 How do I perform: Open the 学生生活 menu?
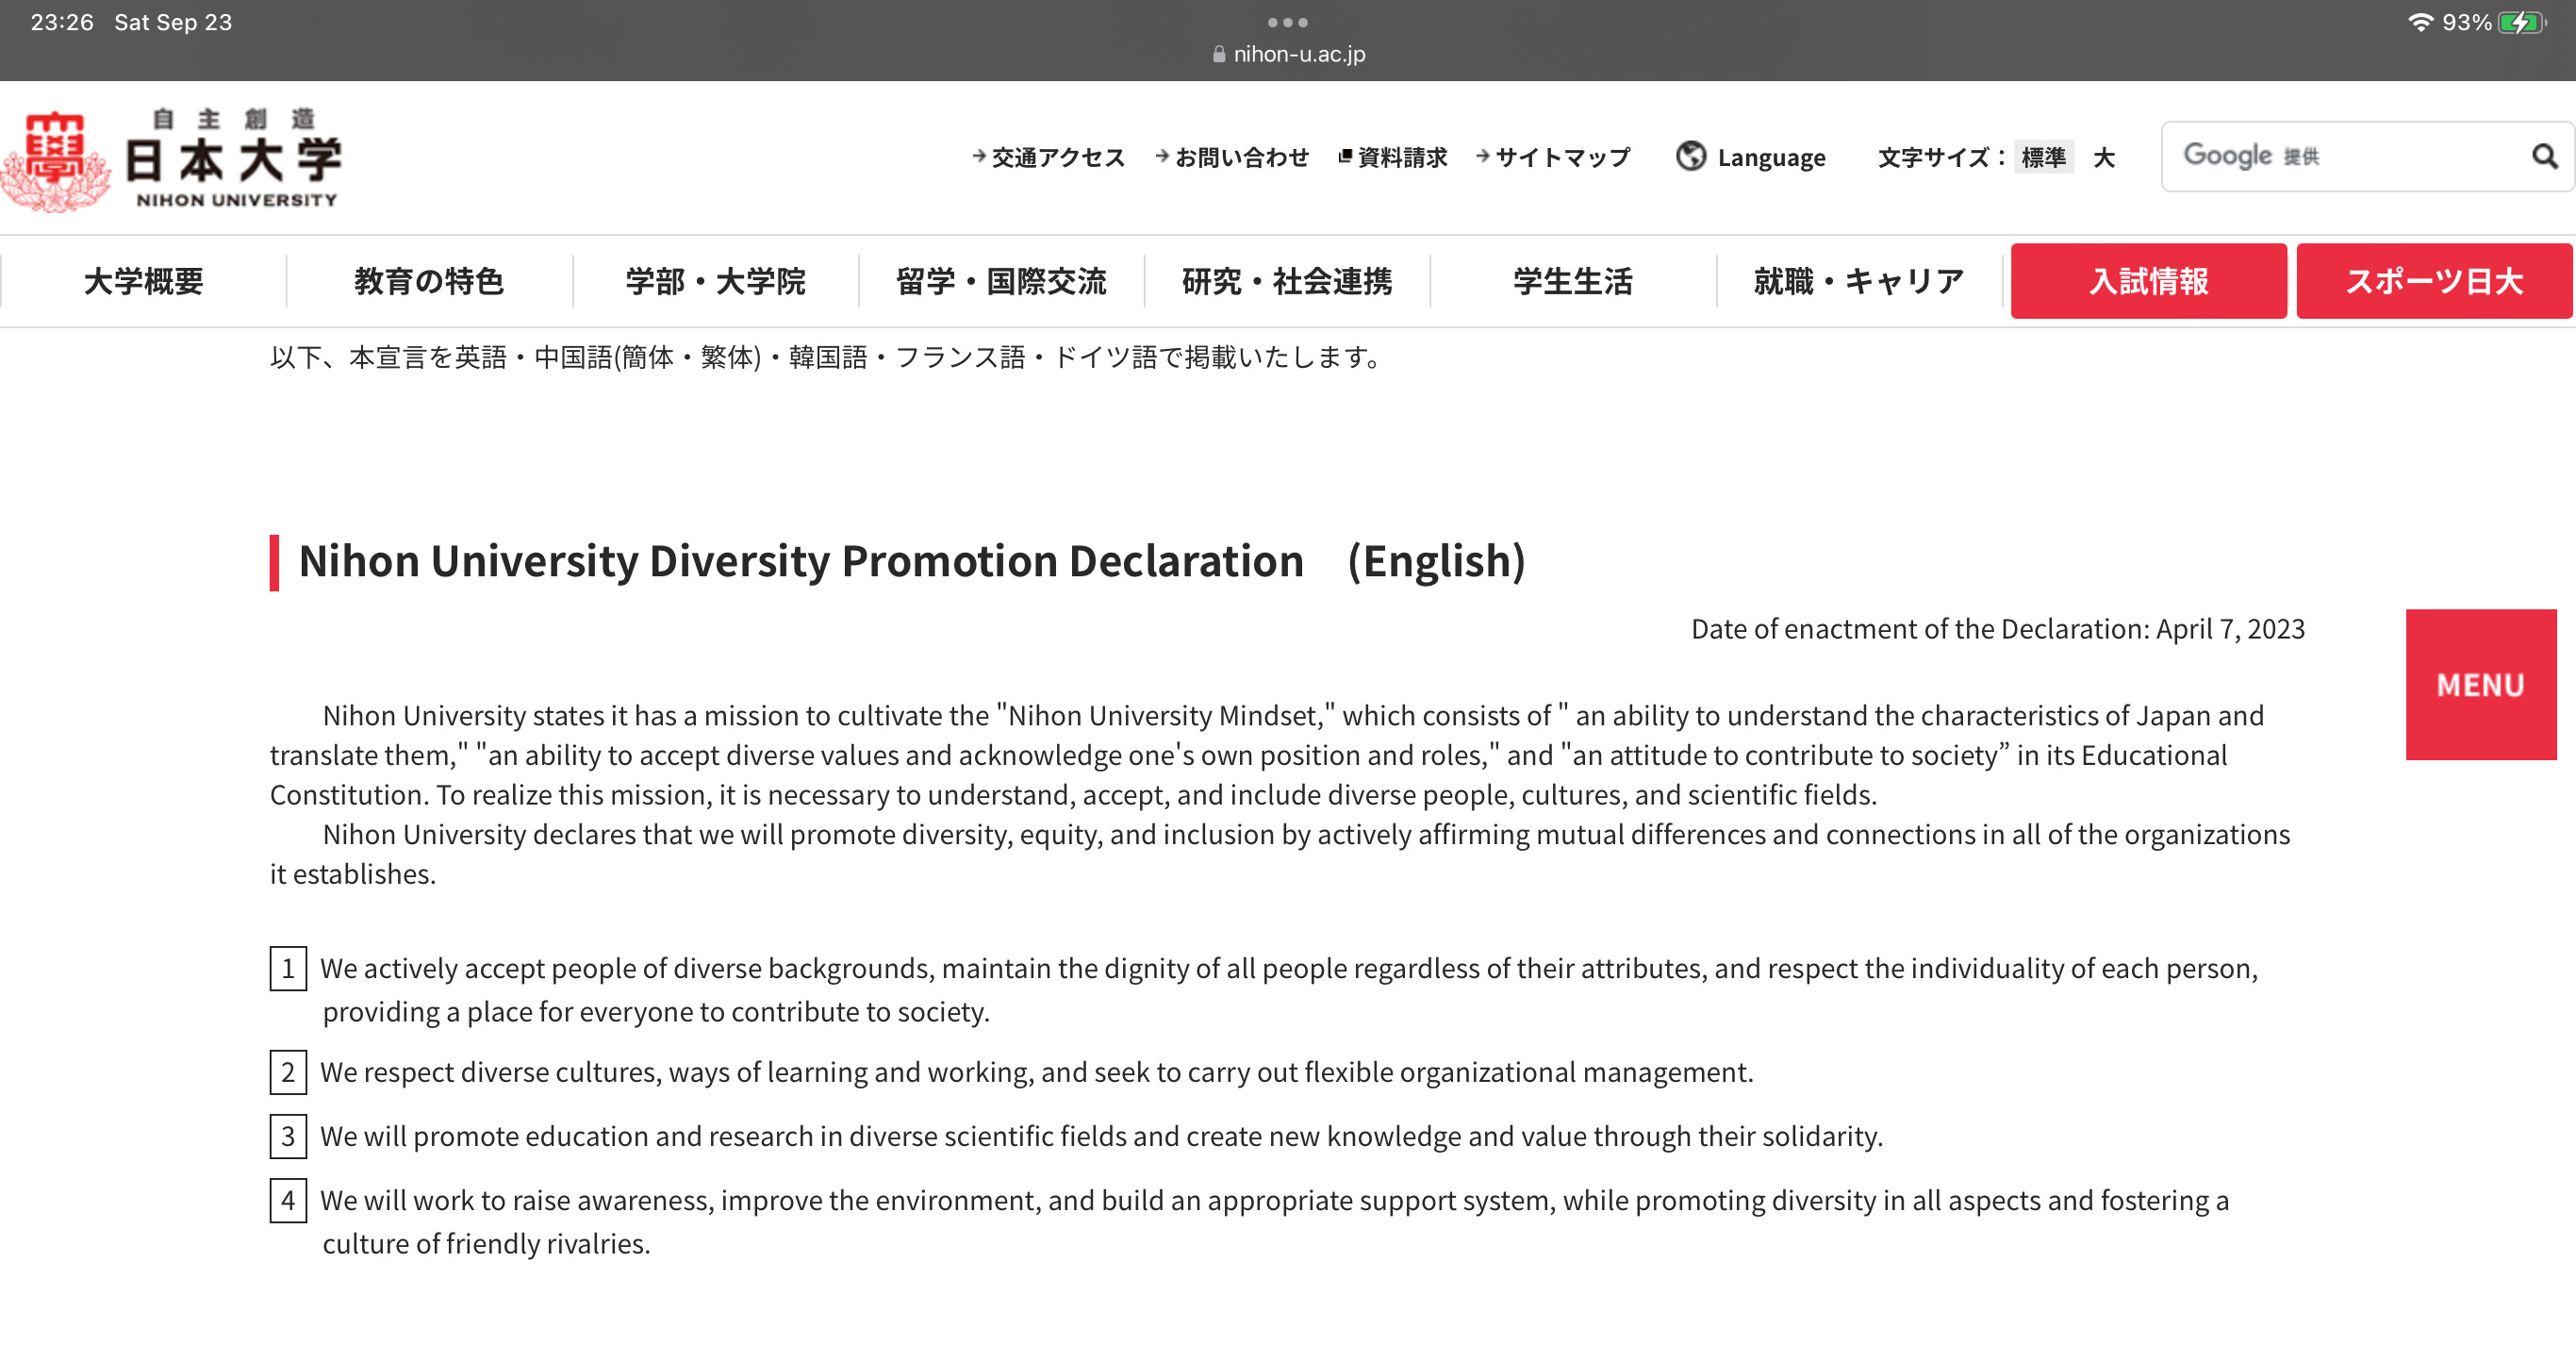coord(1573,281)
